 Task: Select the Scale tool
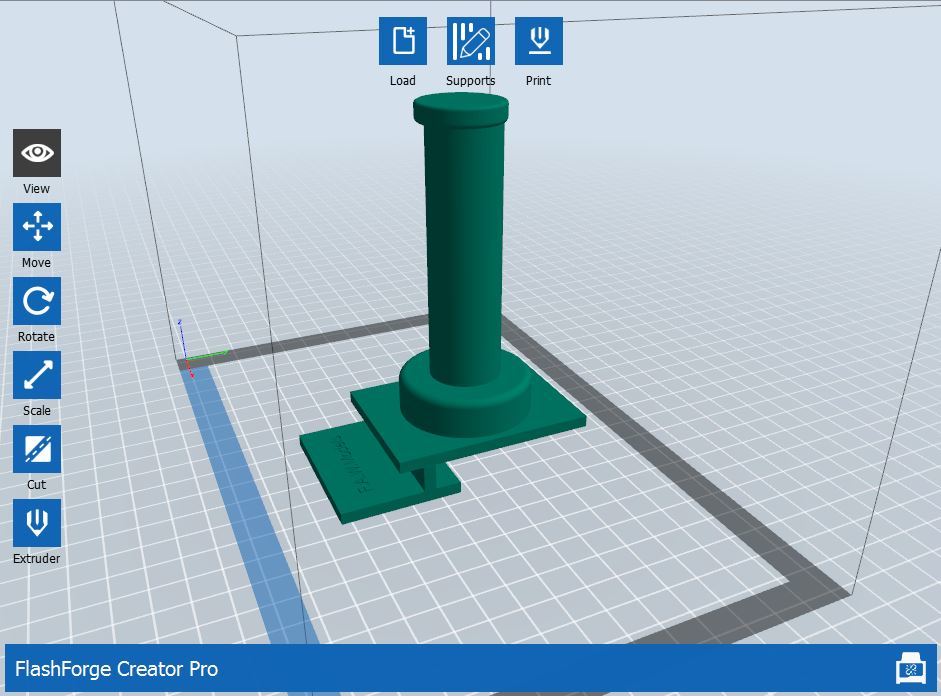pyautogui.click(x=37, y=375)
